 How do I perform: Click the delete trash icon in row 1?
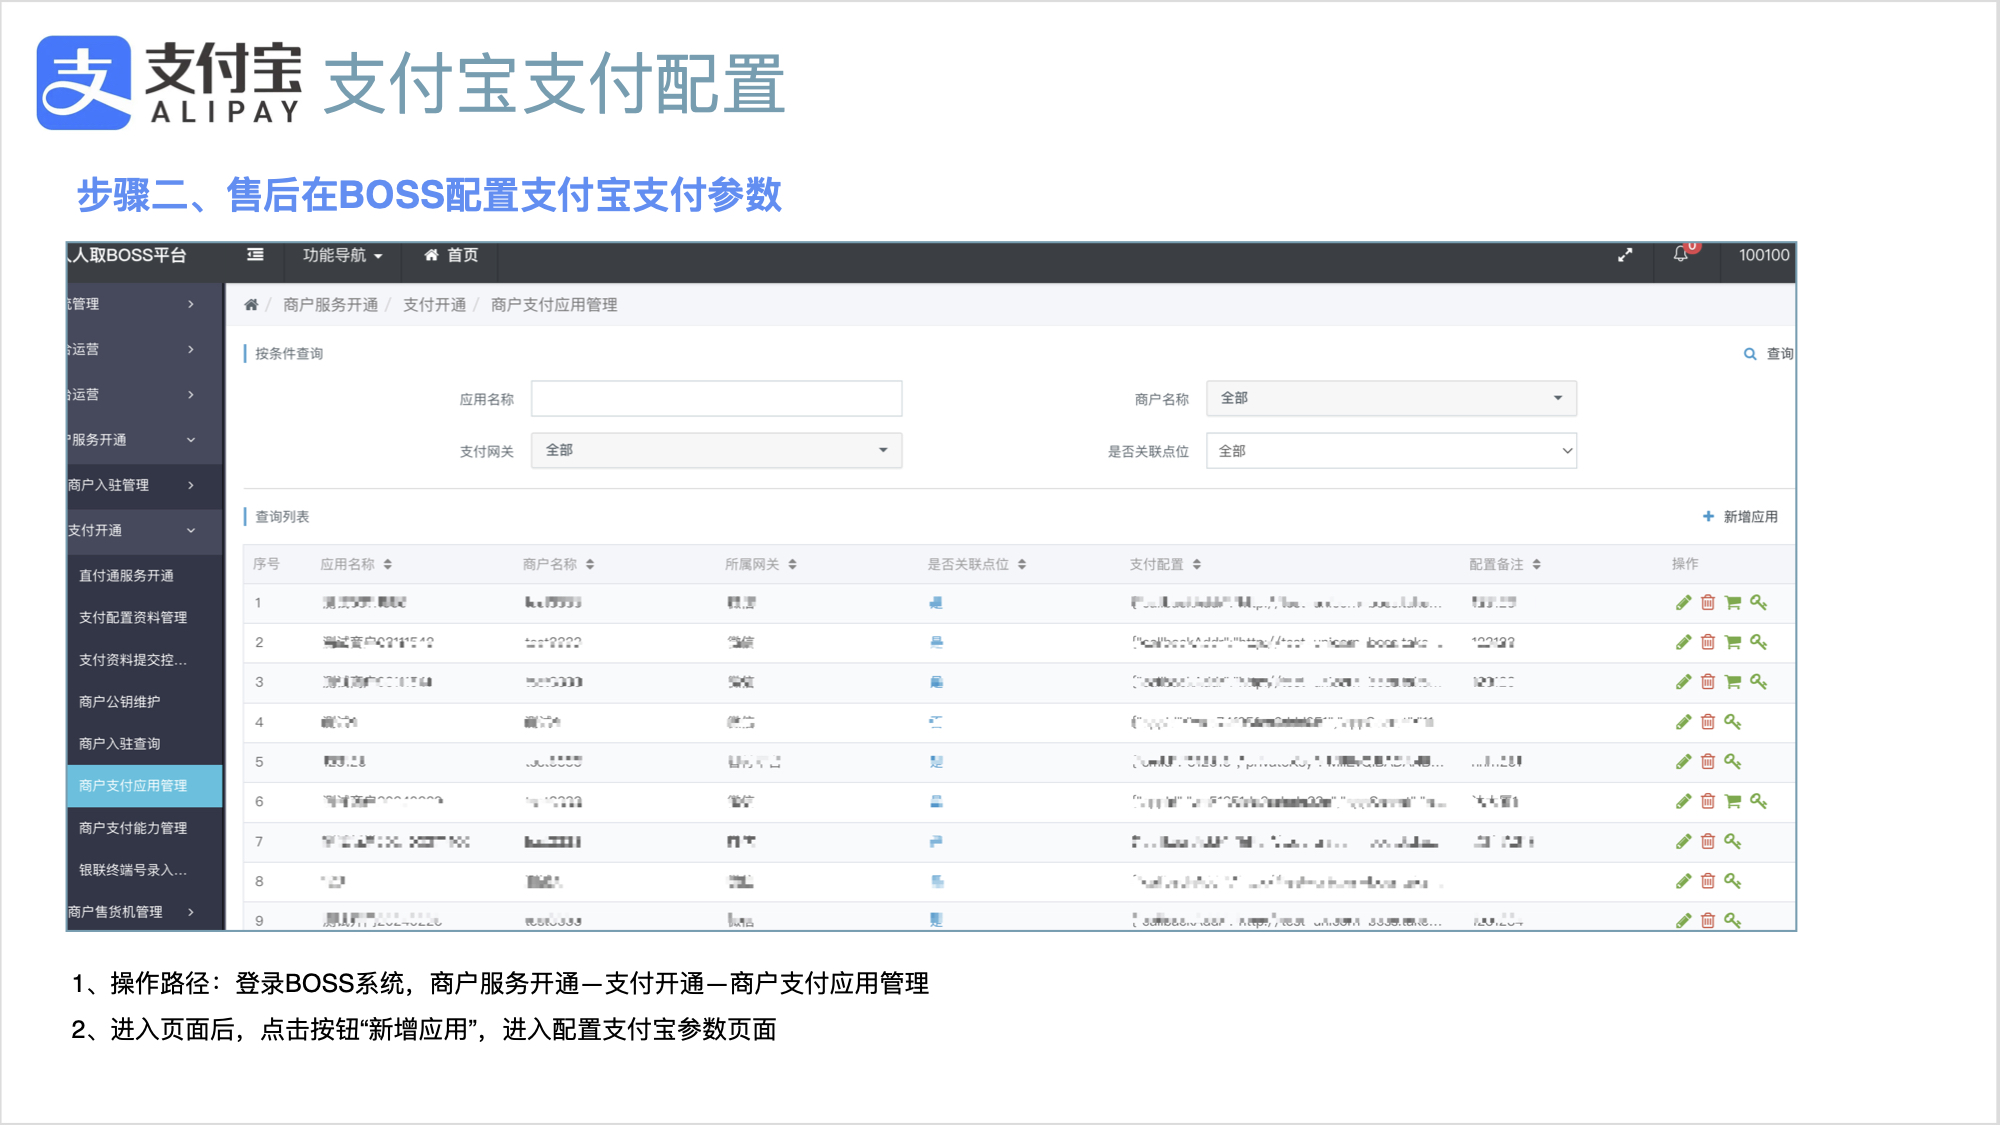coord(1708,602)
